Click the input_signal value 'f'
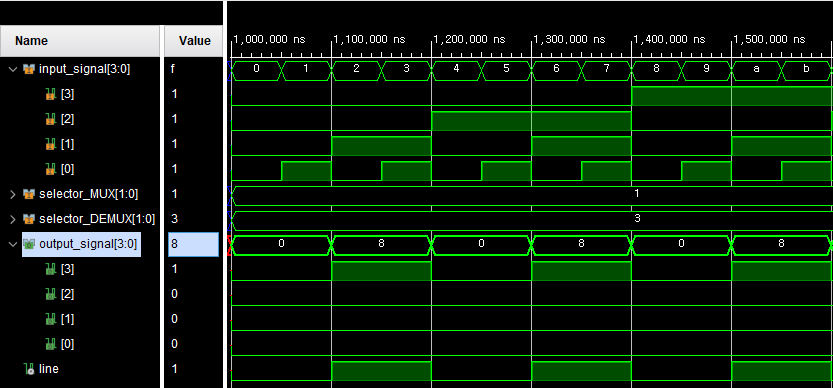833x388 pixels. pos(174,69)
